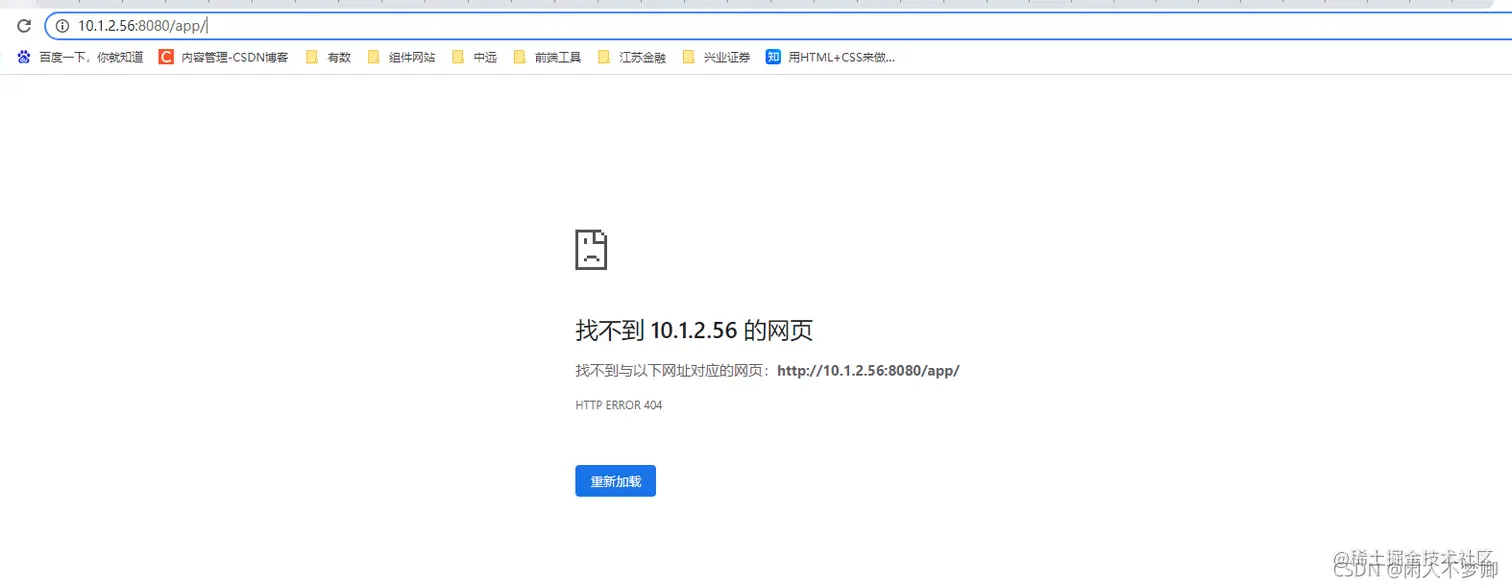Click the yellow favicon beside 有数
This screenshot has height=587, width=1512.
pos(312,57)
